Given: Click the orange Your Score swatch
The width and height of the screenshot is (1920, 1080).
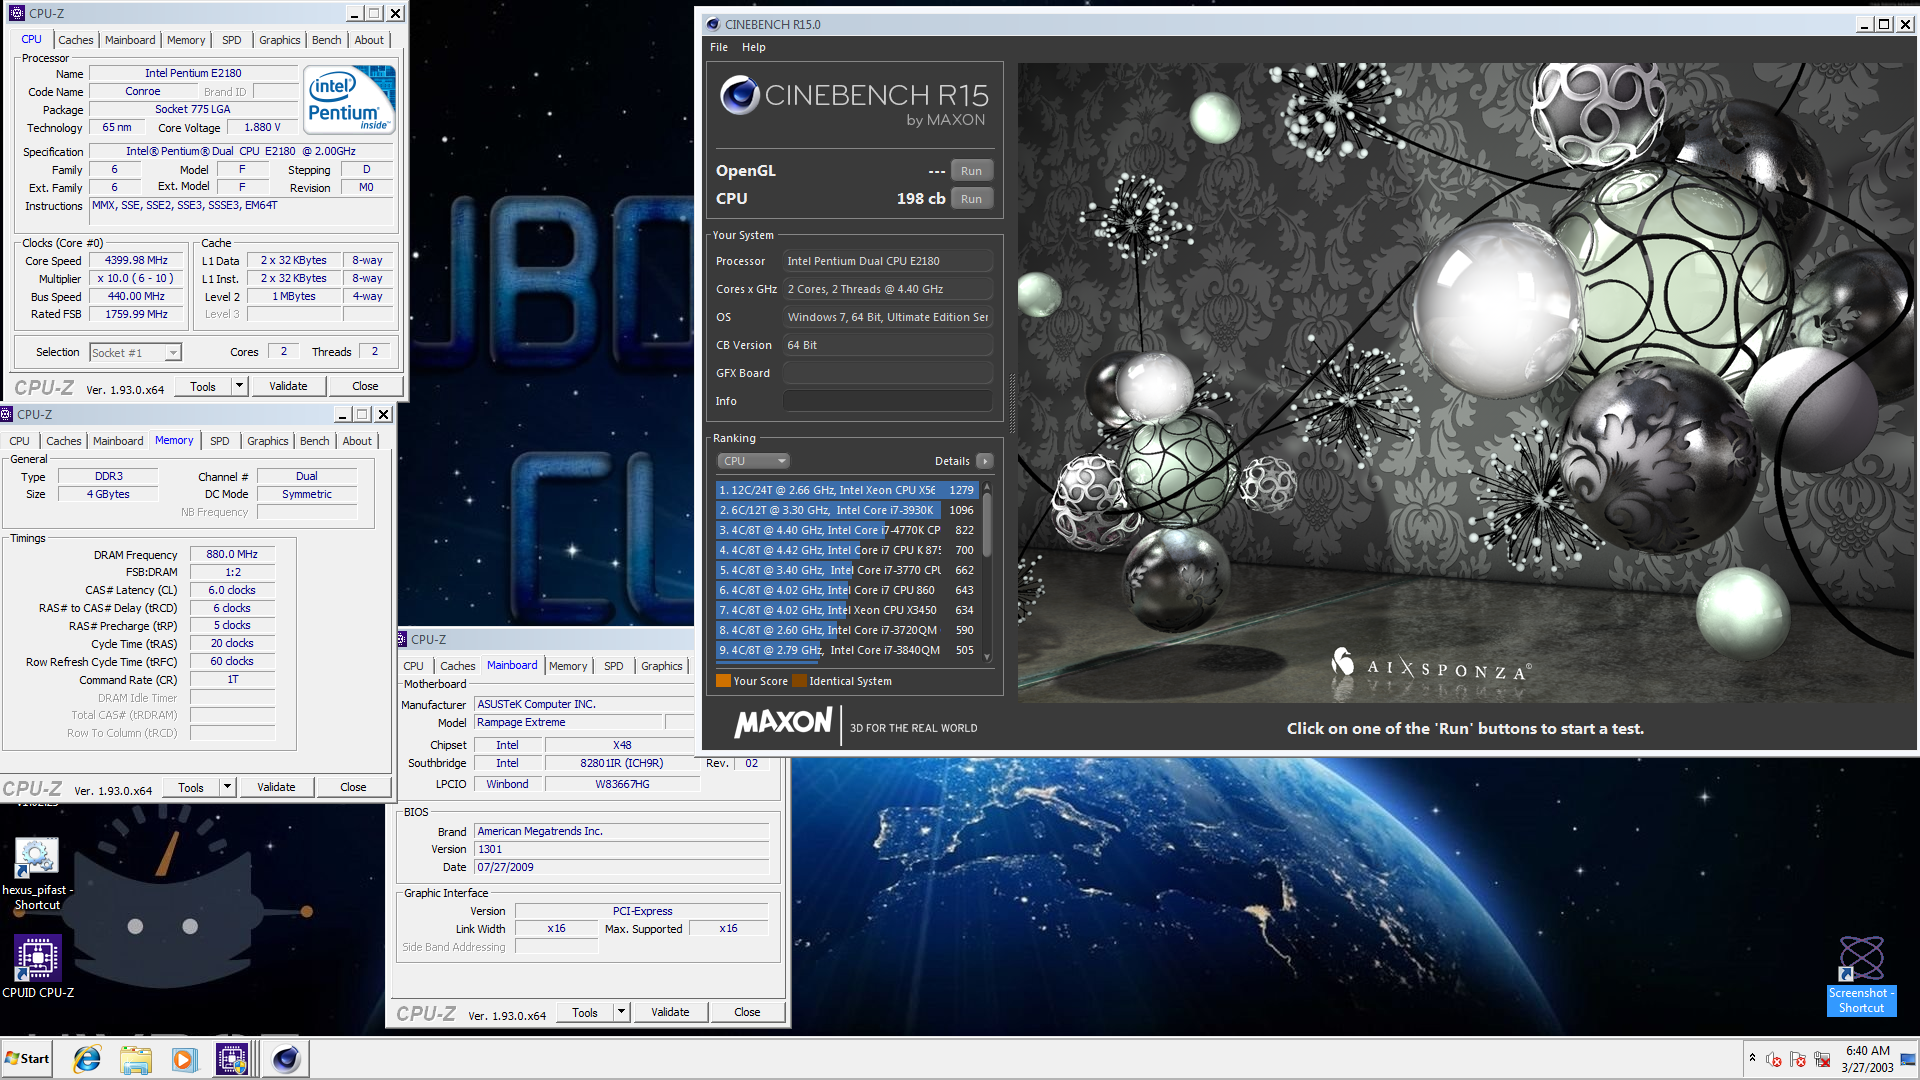Looking at the screenshot, I should 723,681.
